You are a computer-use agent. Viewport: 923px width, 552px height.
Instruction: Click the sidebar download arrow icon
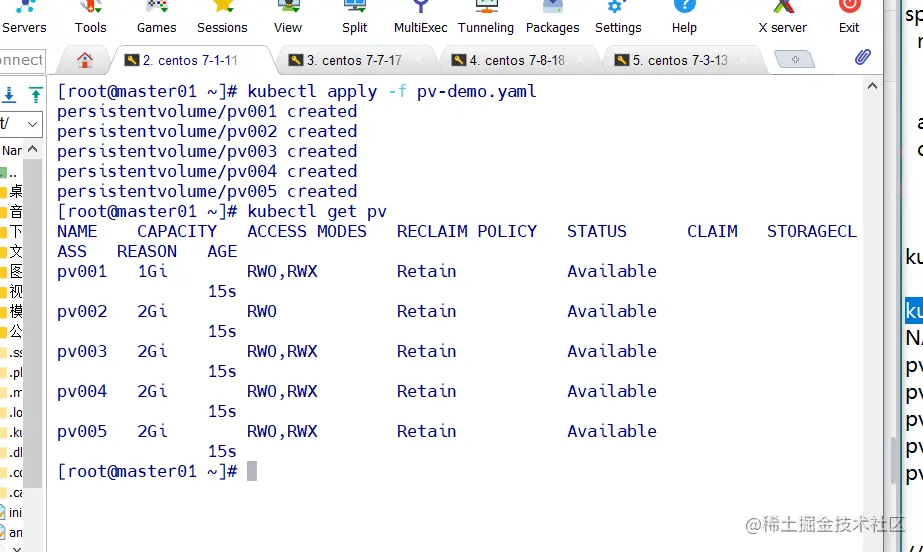coord(9,94)
